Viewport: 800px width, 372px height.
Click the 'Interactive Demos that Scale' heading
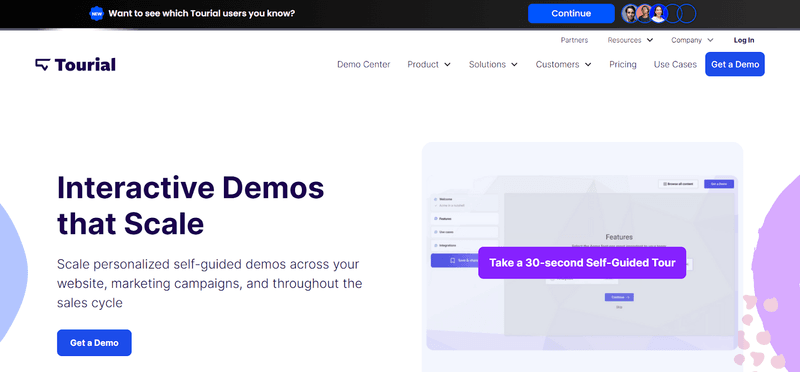coord(190,205)
